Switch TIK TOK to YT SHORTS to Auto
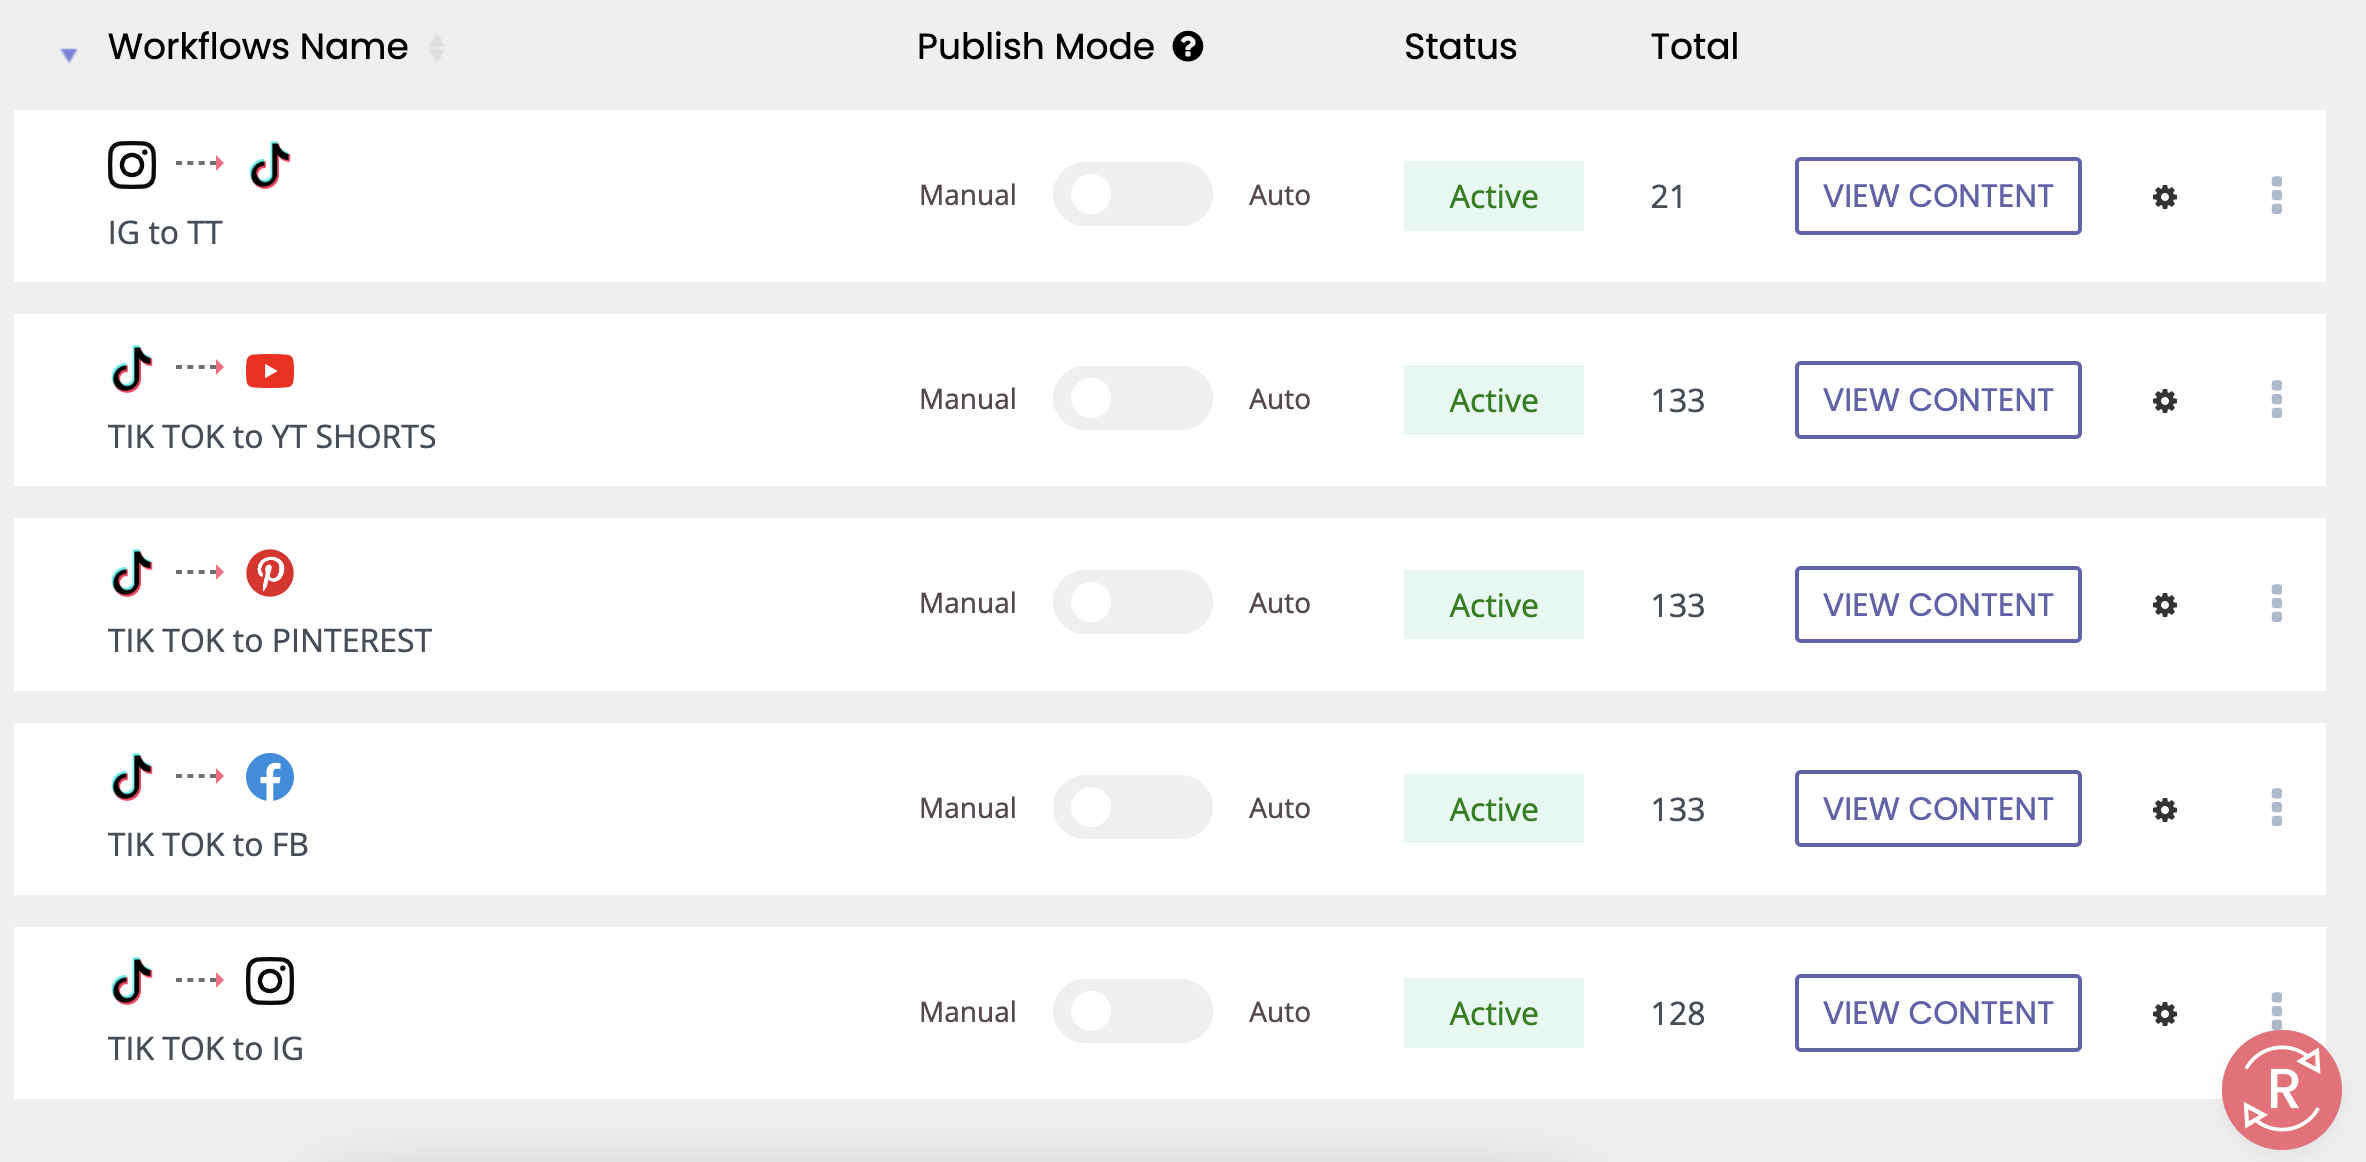The width and height of the screenshot is (2366, 1162). (1132, 399)
